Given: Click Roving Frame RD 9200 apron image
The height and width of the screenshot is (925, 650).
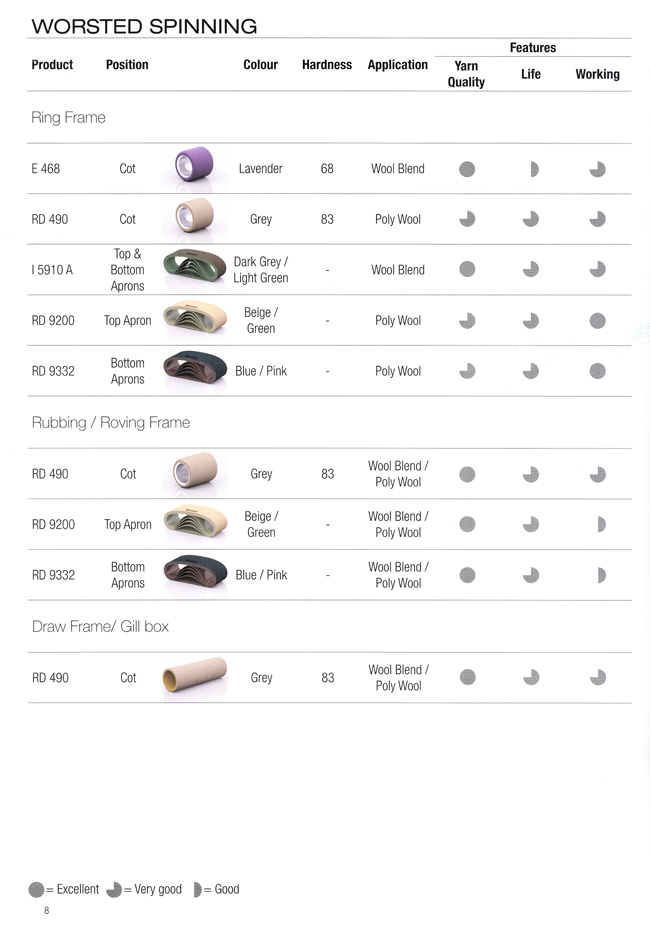Looking at the screenshot, I should (195, 523).
